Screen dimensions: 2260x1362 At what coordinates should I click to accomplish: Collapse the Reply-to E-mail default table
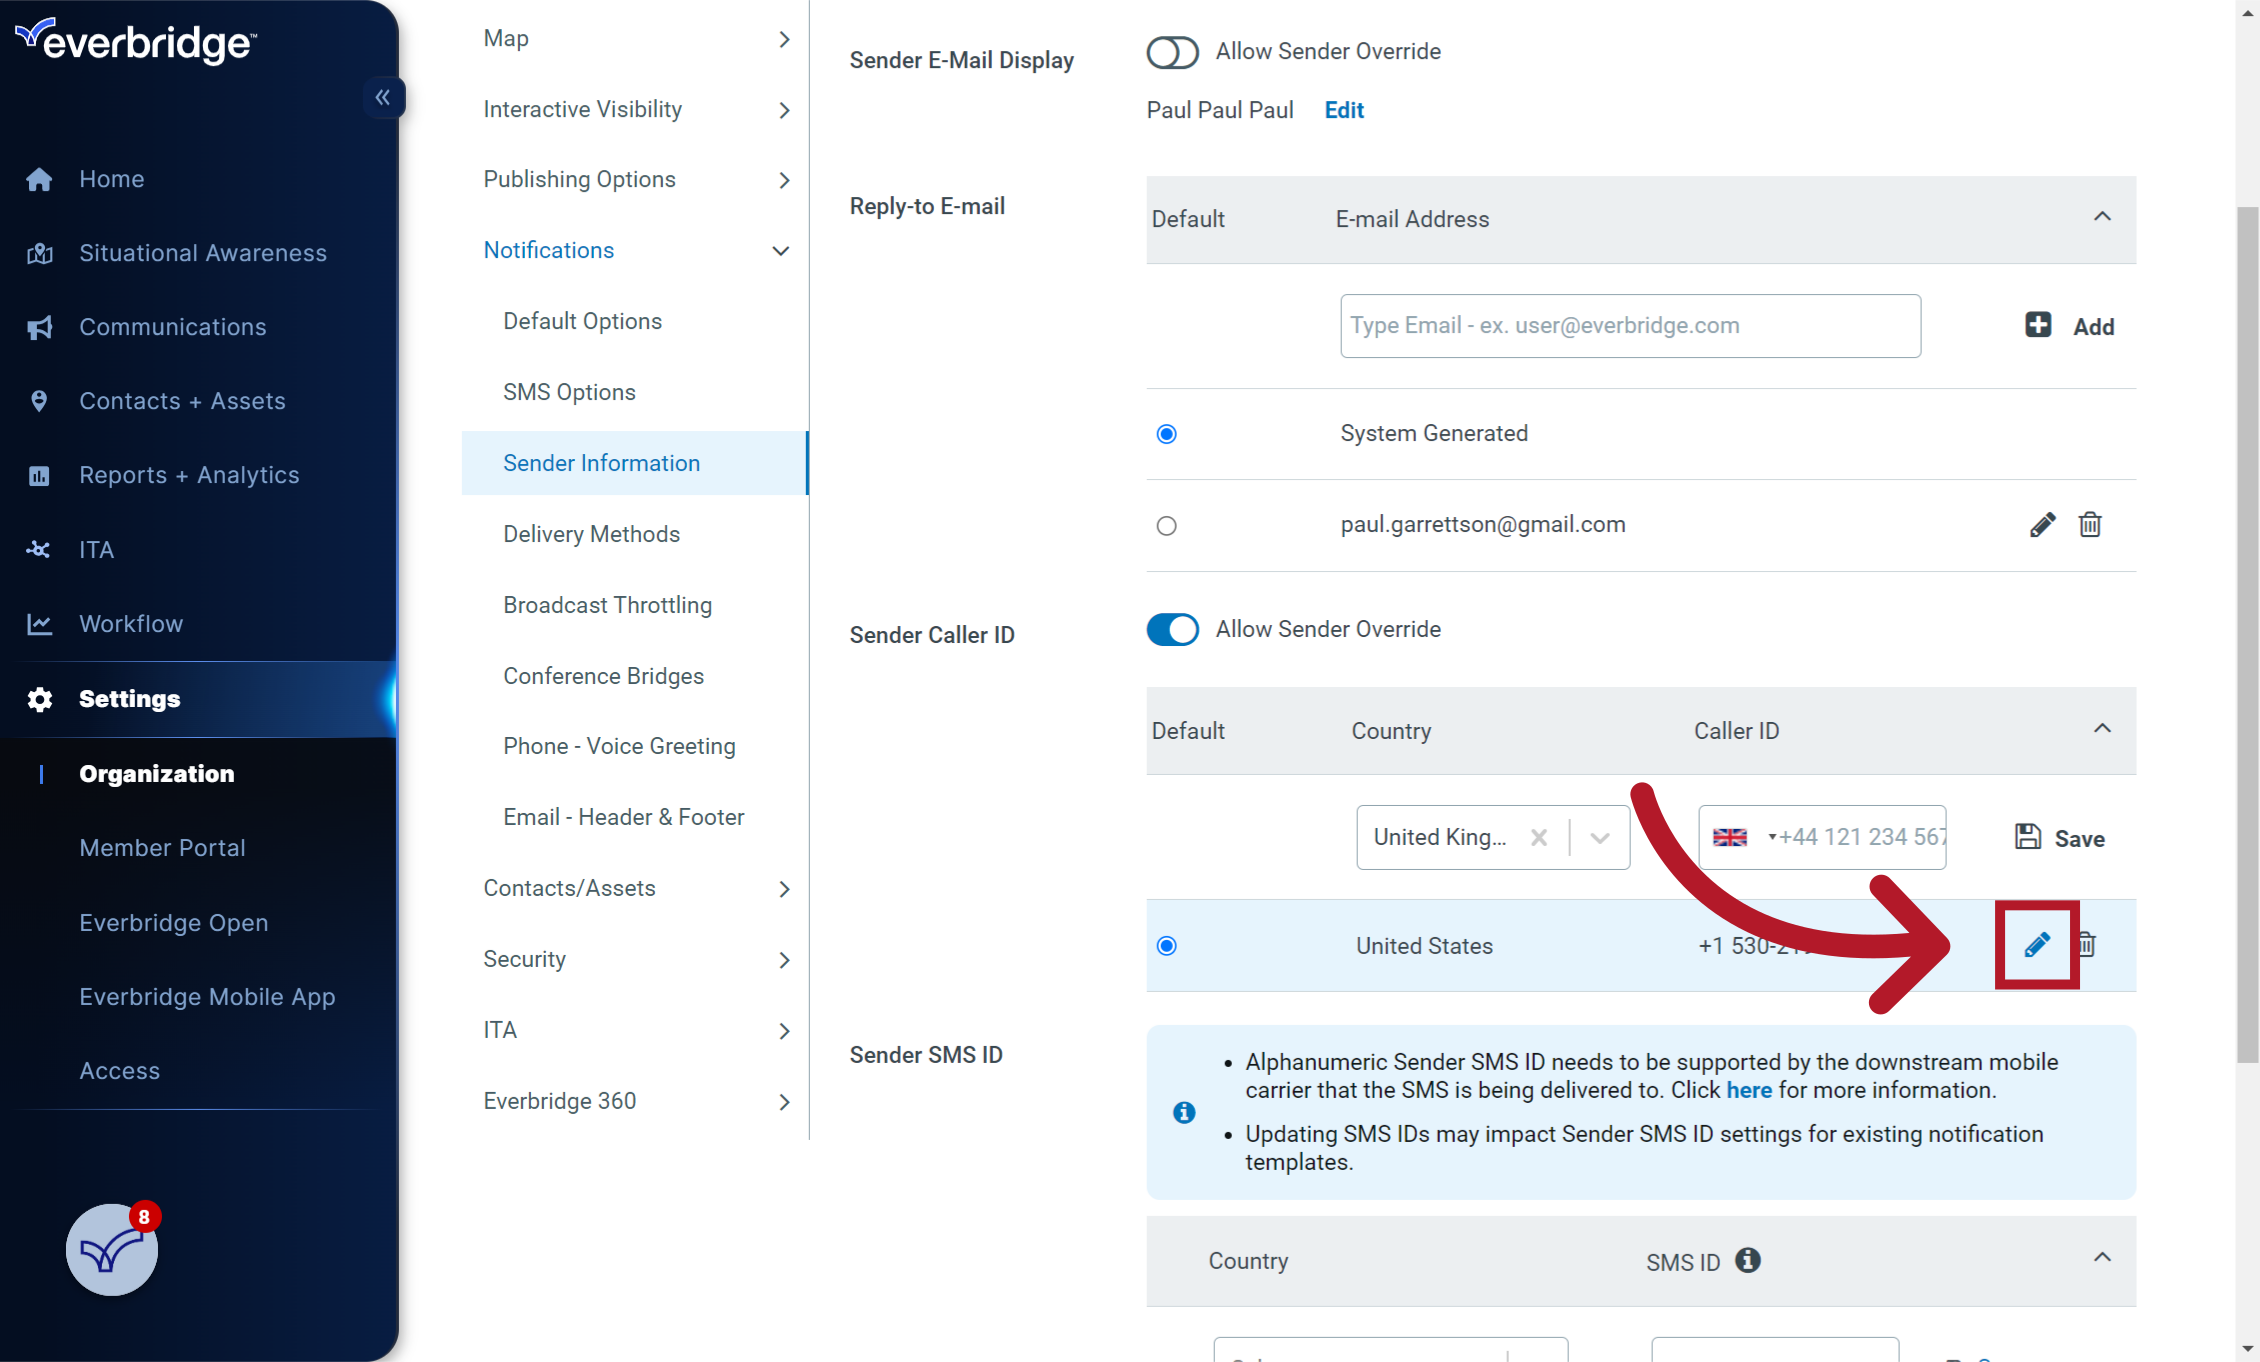(2100, 216)
